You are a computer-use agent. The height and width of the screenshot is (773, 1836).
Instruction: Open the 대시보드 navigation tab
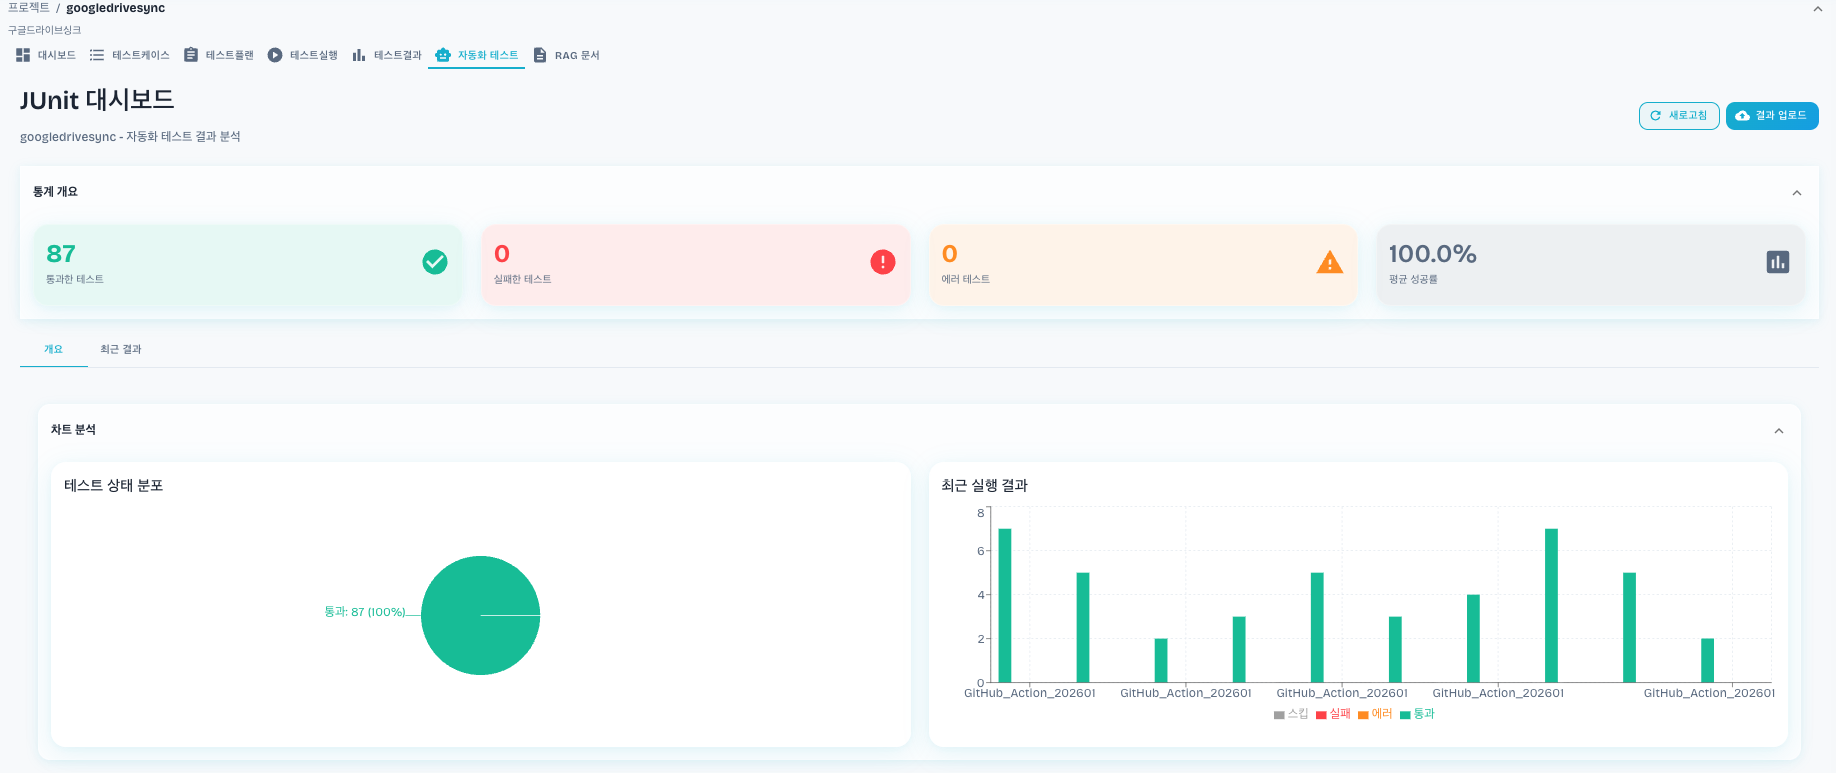[x=46, y=55]
